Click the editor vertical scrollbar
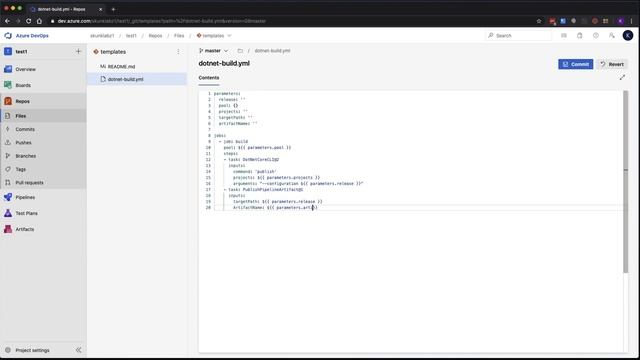640x360 pixels. tap(625, 182)
